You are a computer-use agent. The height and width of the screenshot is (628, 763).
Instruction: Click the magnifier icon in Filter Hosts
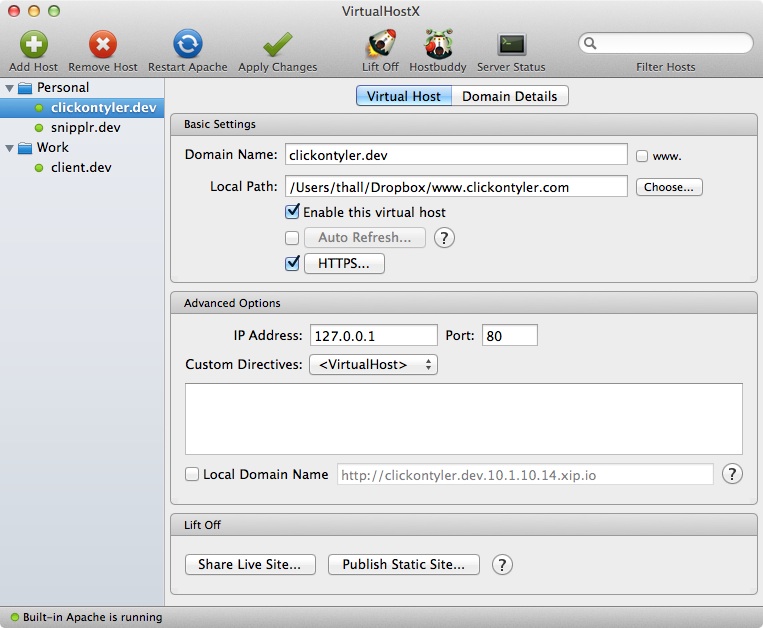click(x=590, y=43)
